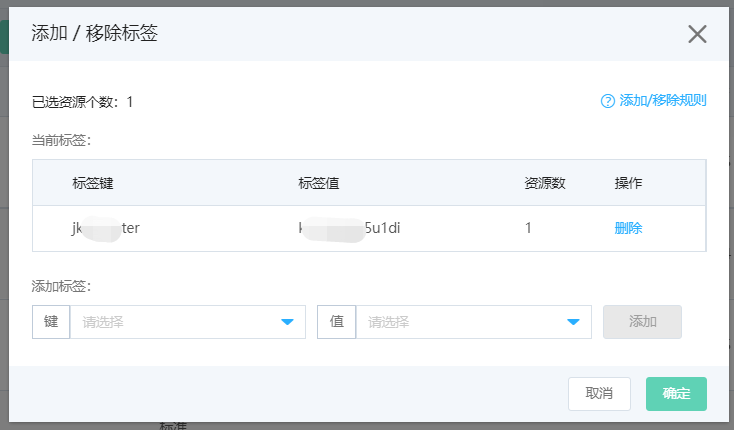Expand the 键 dropdown arrow
The height and width of the screenshot is (430, 734).
point(287,322)
